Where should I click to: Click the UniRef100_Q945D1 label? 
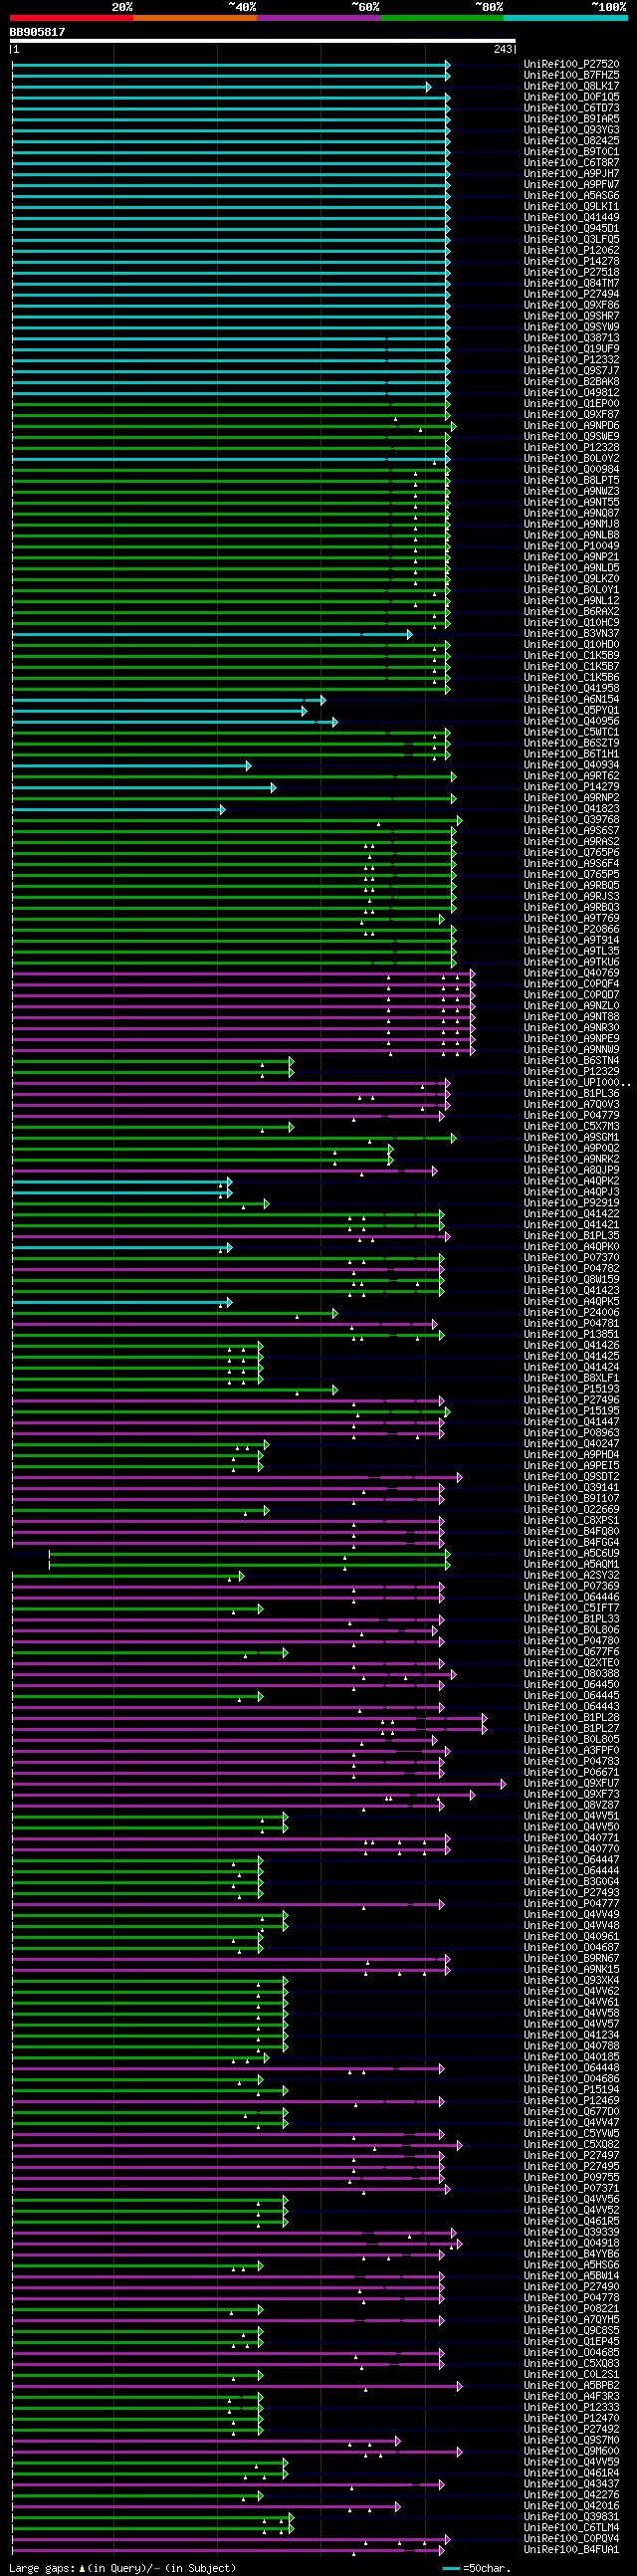[x=571, y=229]
